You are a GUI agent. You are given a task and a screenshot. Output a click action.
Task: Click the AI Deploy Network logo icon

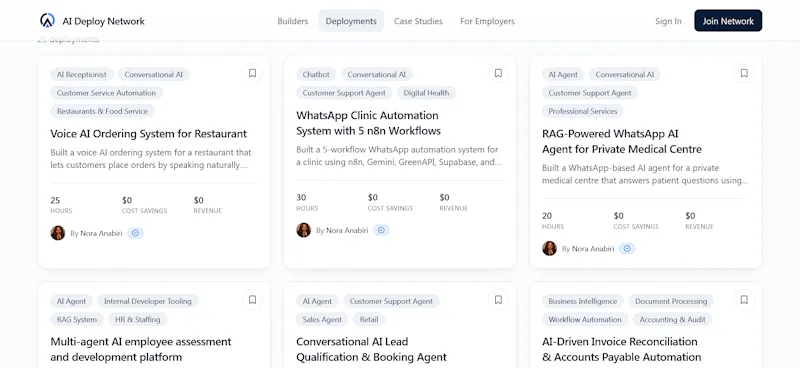pyautogui.click(x=47, y=21)
